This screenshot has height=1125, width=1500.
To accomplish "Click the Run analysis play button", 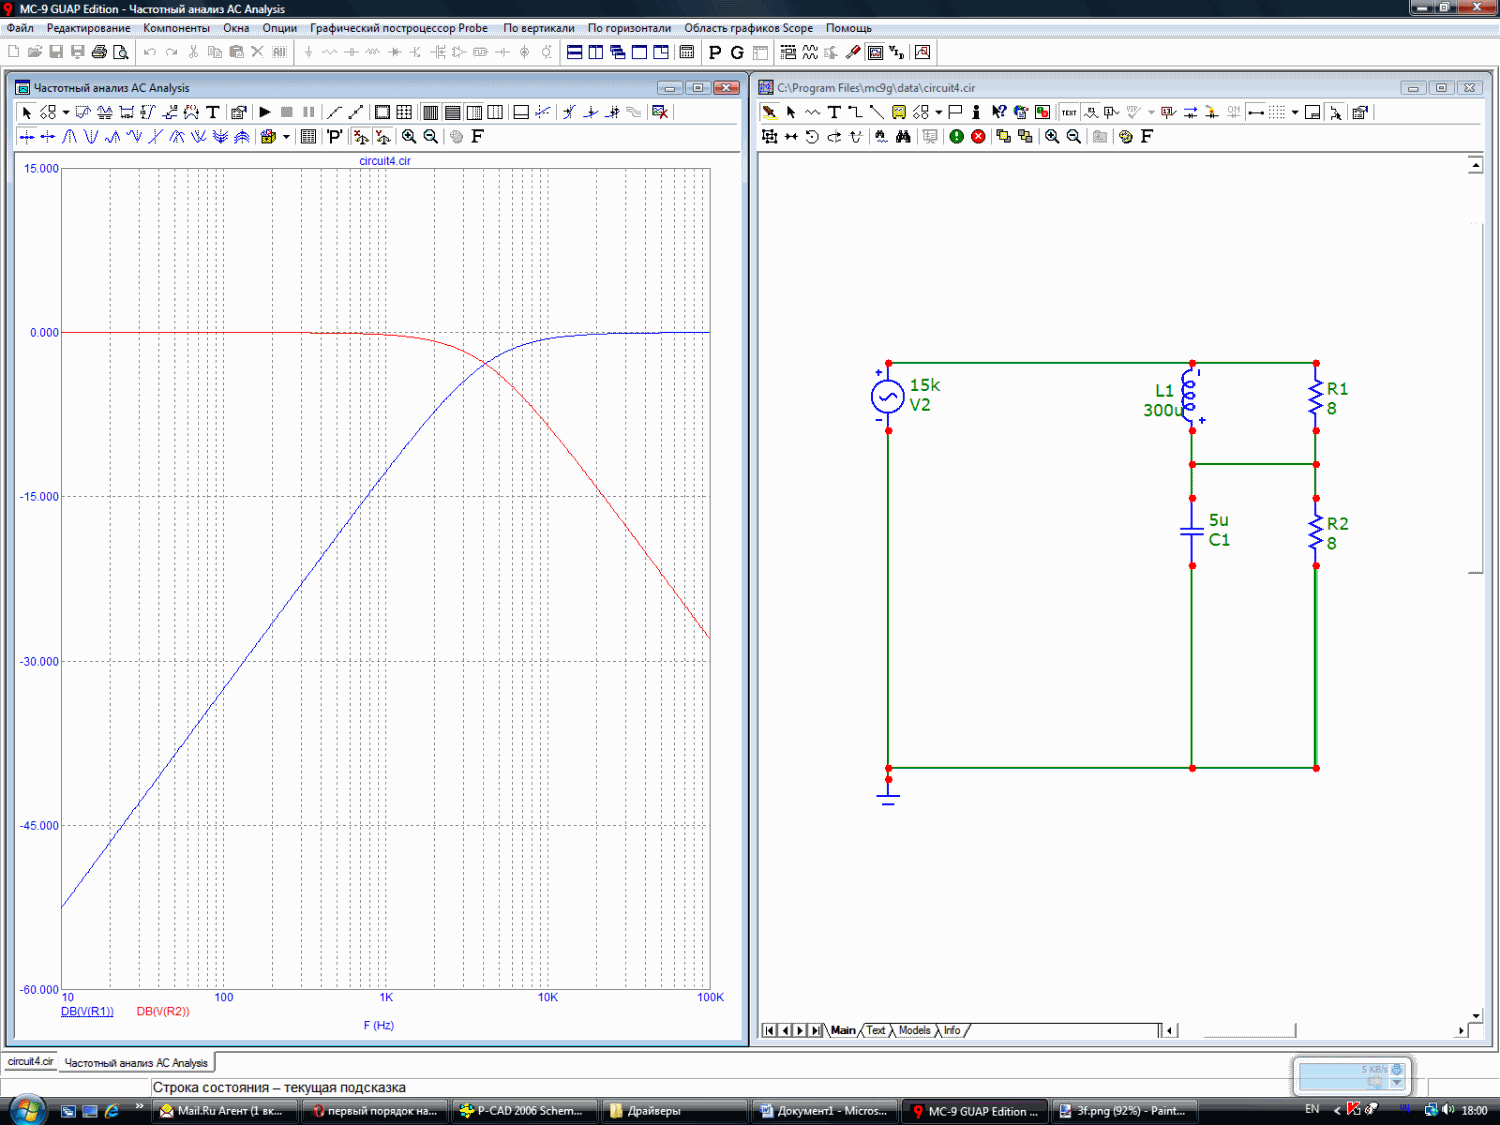I will click(265, 112).
